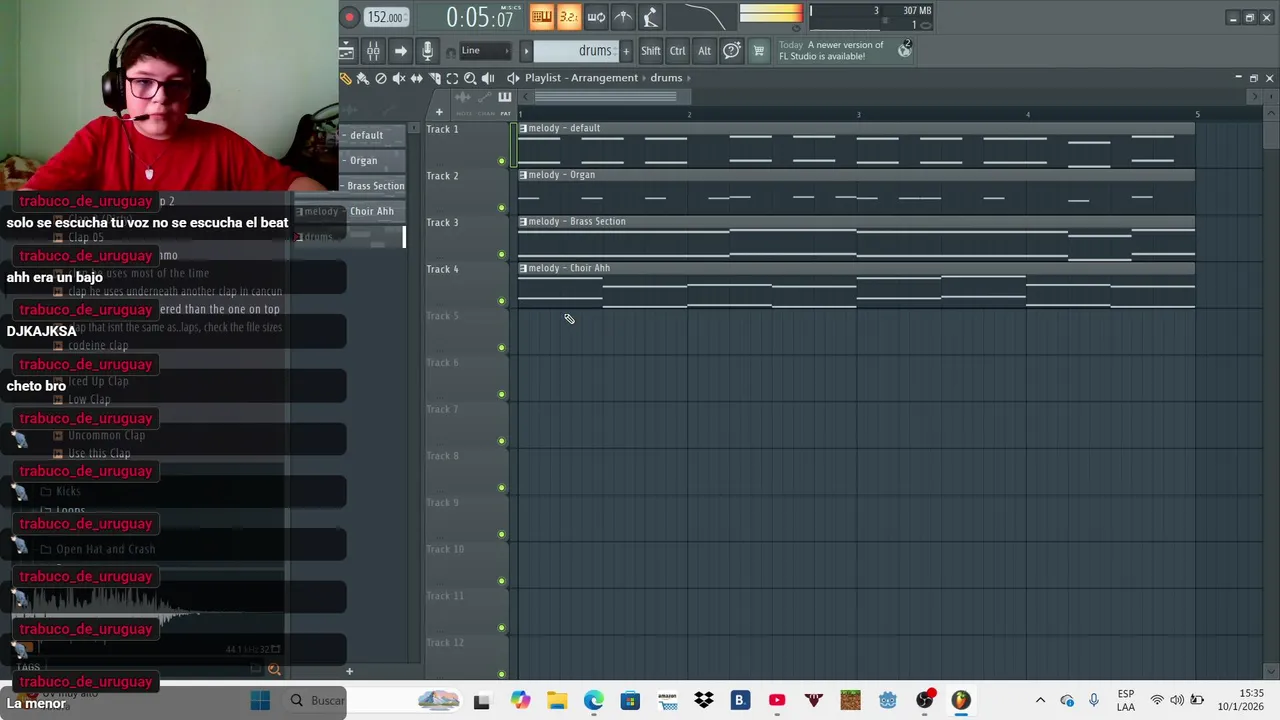Open the shopping cart icon
This screenshot has height=720, width=1280.
tap(758, 51)
